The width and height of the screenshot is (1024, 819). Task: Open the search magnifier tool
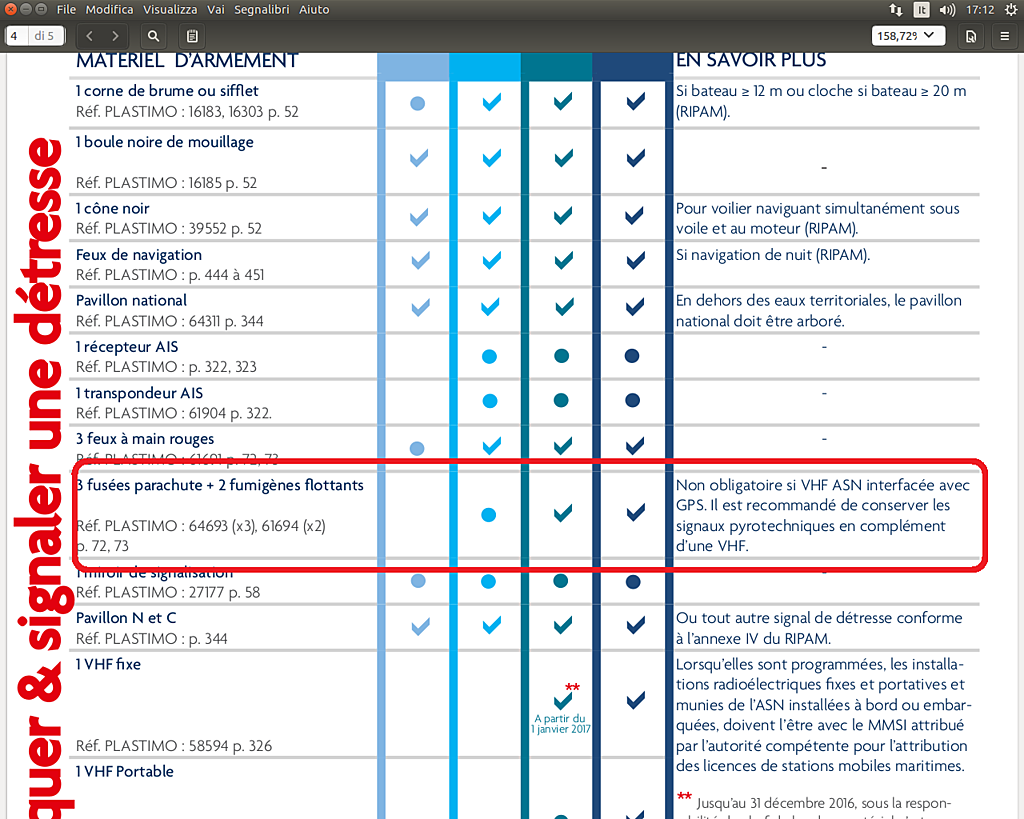click(x=153, y=36)
